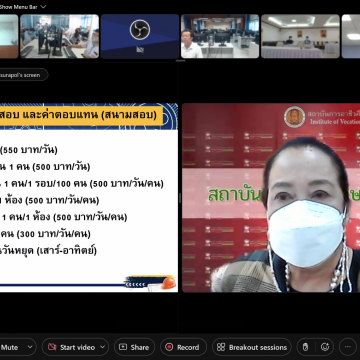
Task: Select the conference room video thumbnail
Action: [300, 36]
